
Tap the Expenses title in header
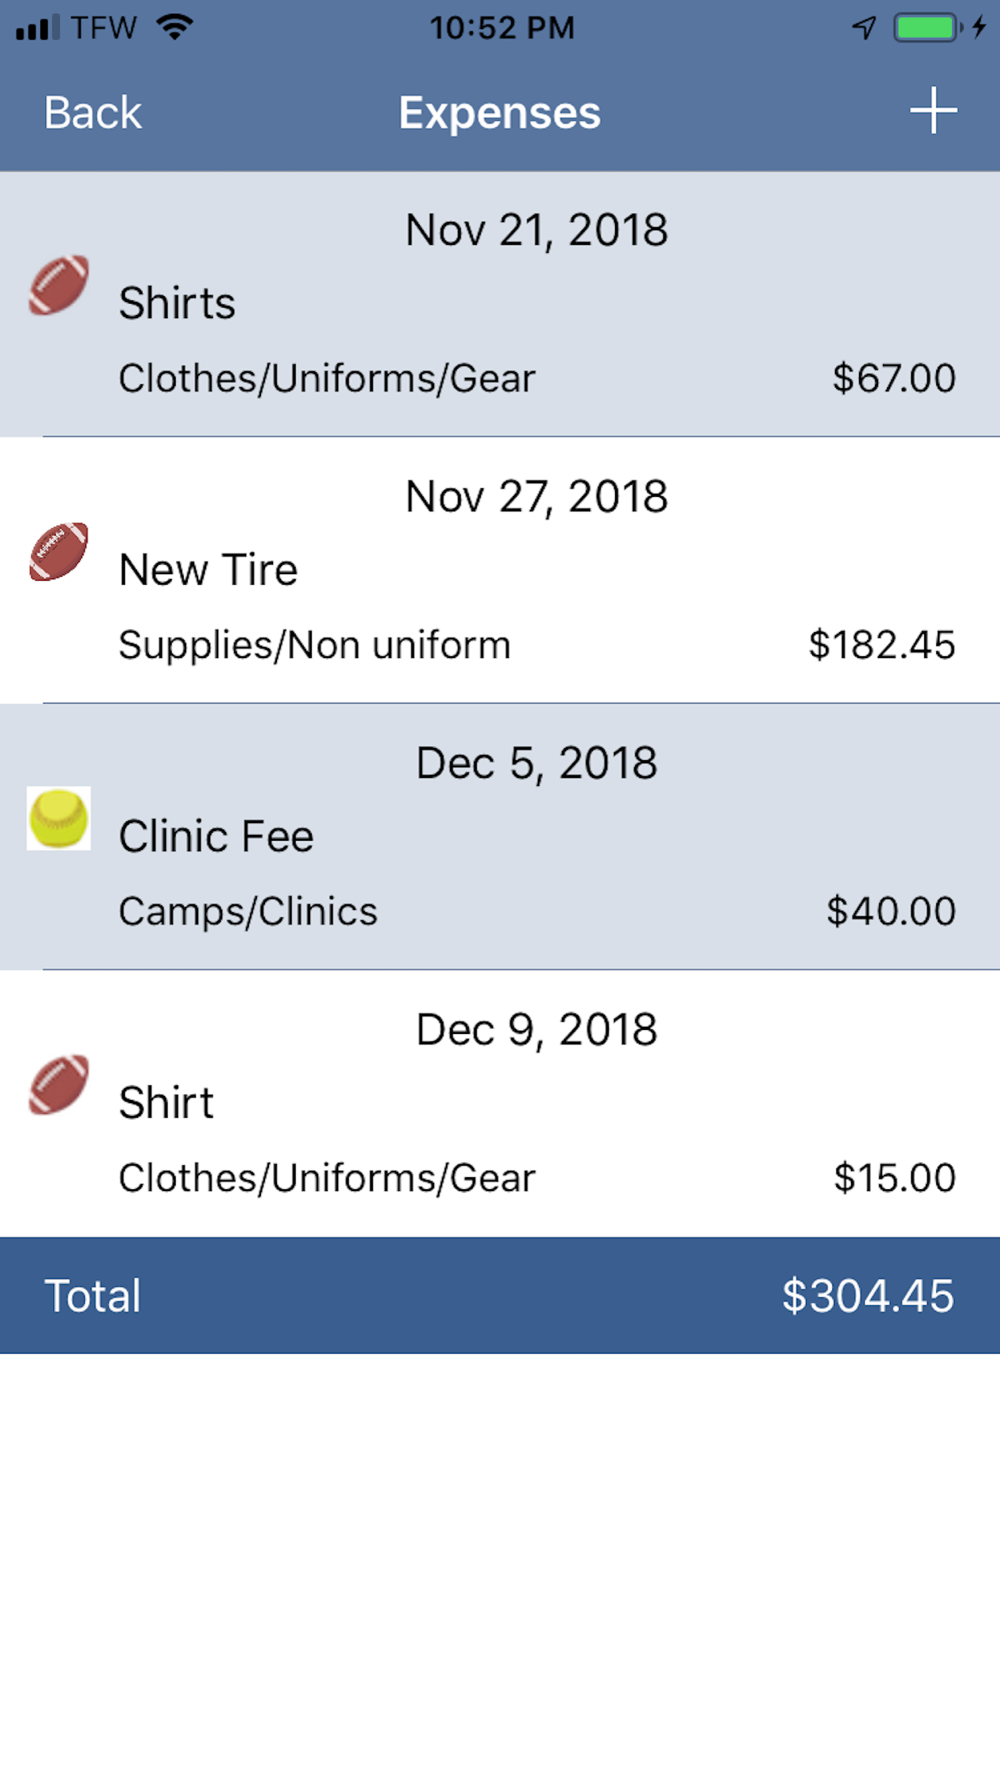[500, 113]
